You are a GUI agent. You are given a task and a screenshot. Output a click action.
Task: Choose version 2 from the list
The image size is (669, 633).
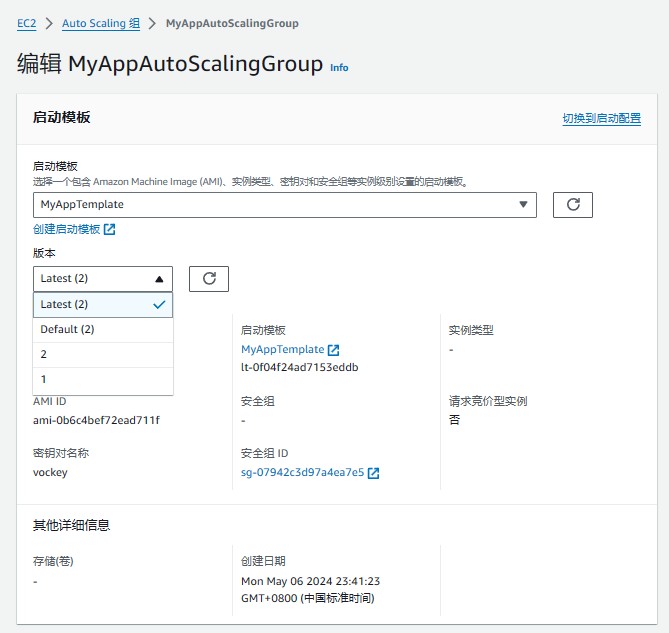pyautogui.click(x=103, y=355)
